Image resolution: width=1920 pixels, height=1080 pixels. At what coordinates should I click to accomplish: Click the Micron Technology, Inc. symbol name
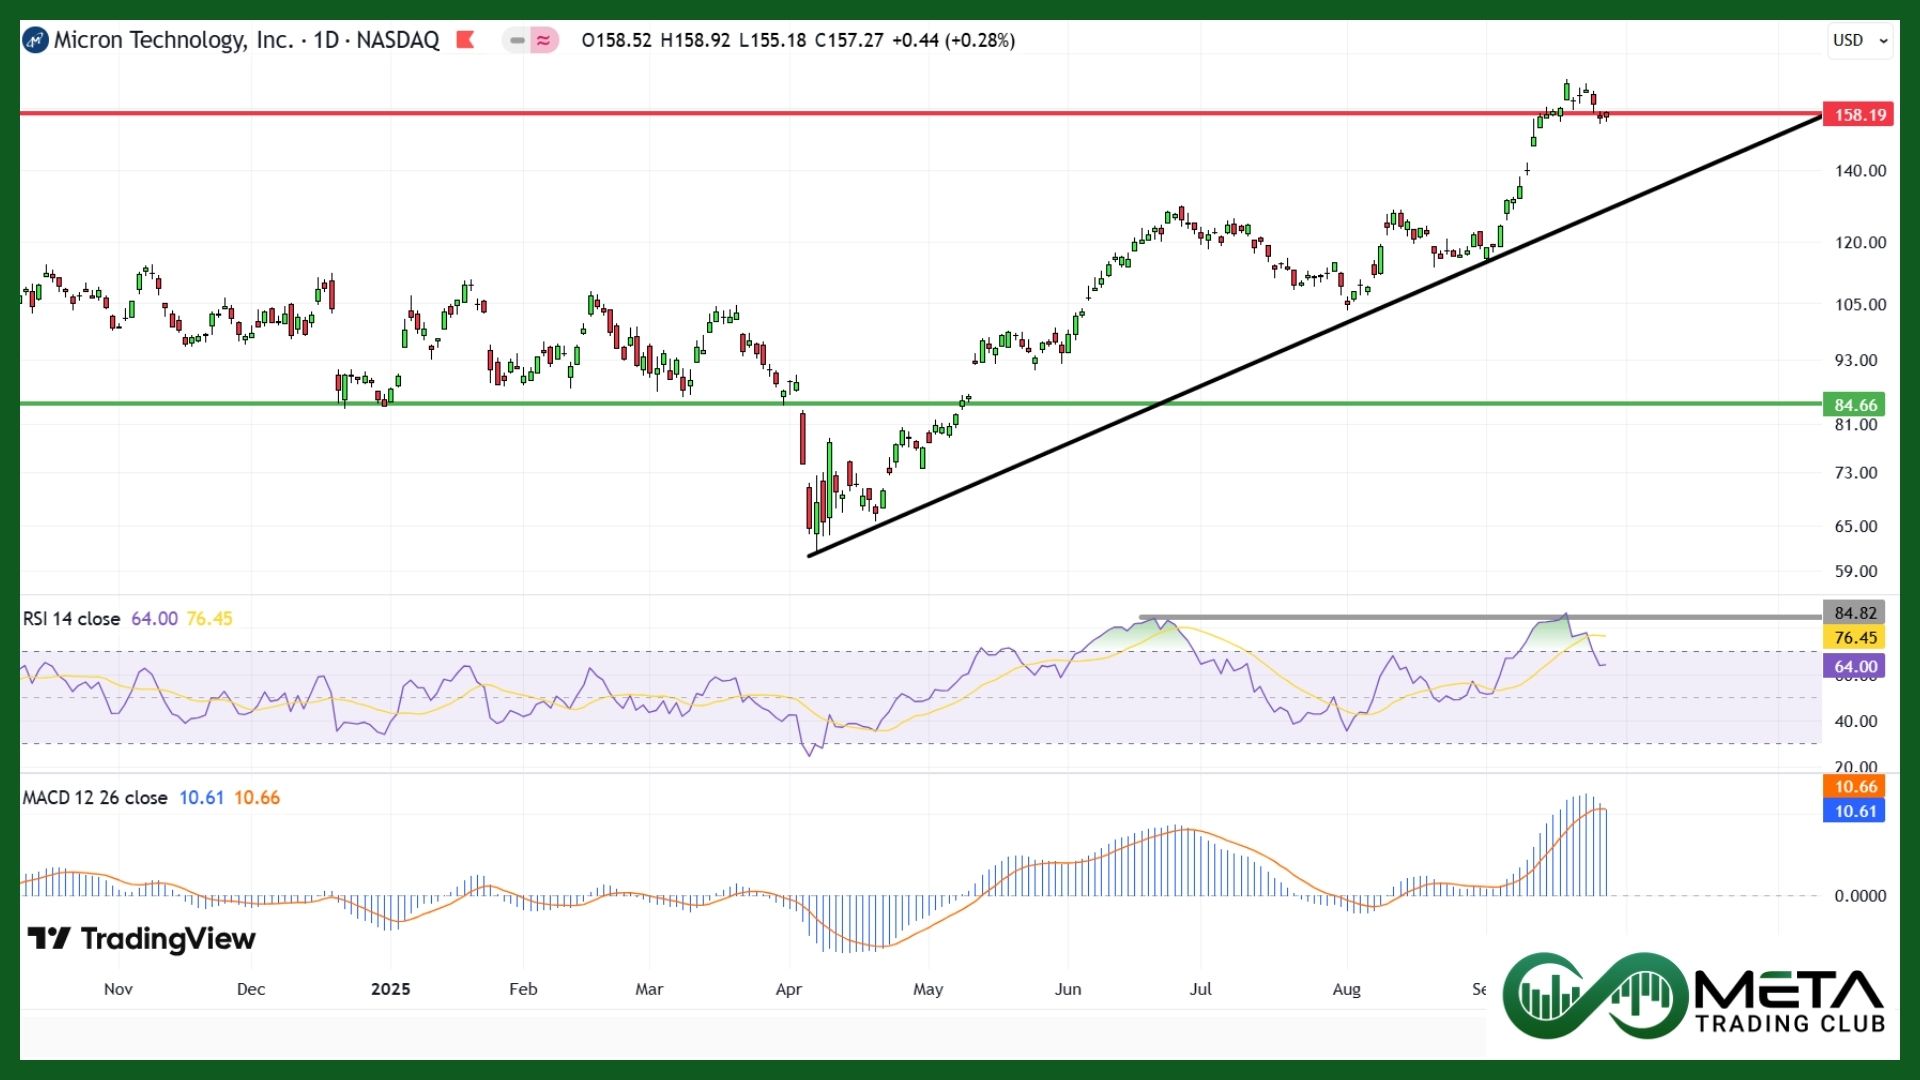pyautogui.click(x=173, y=40)
